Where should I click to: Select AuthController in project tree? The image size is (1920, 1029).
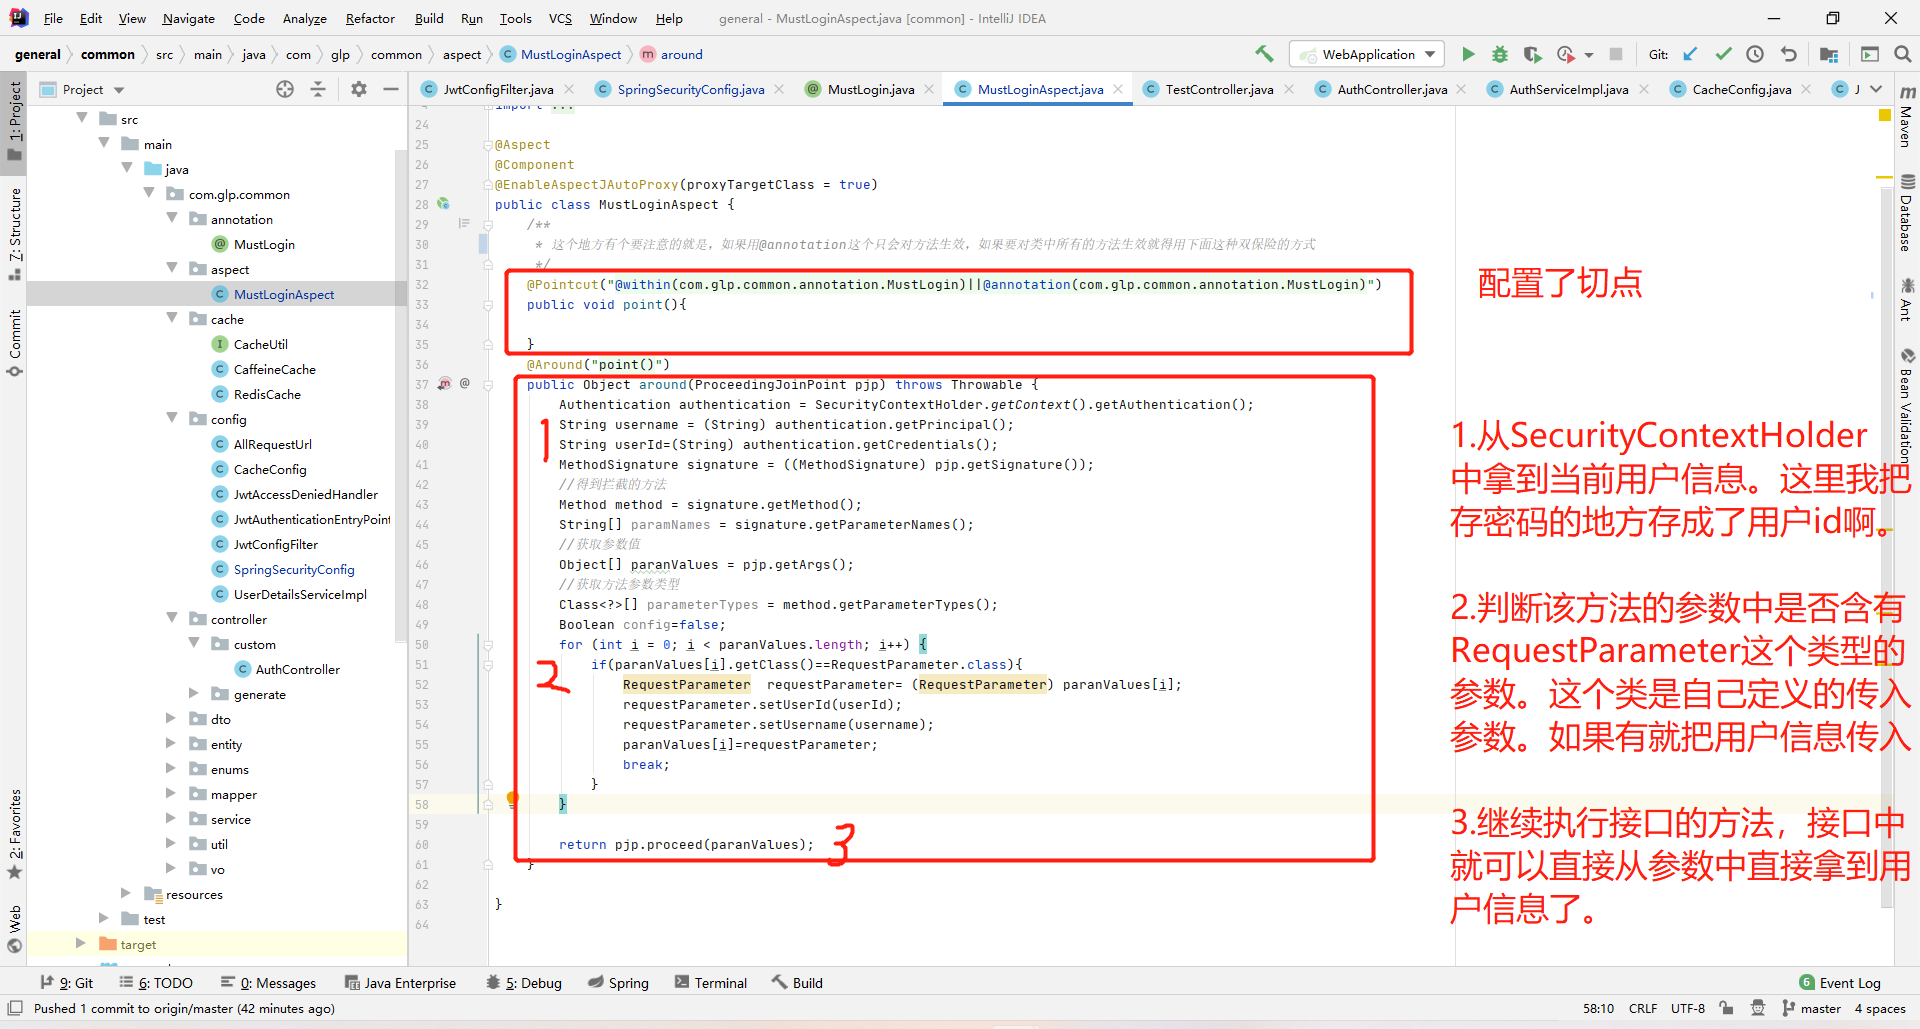[x=297, y=669]
